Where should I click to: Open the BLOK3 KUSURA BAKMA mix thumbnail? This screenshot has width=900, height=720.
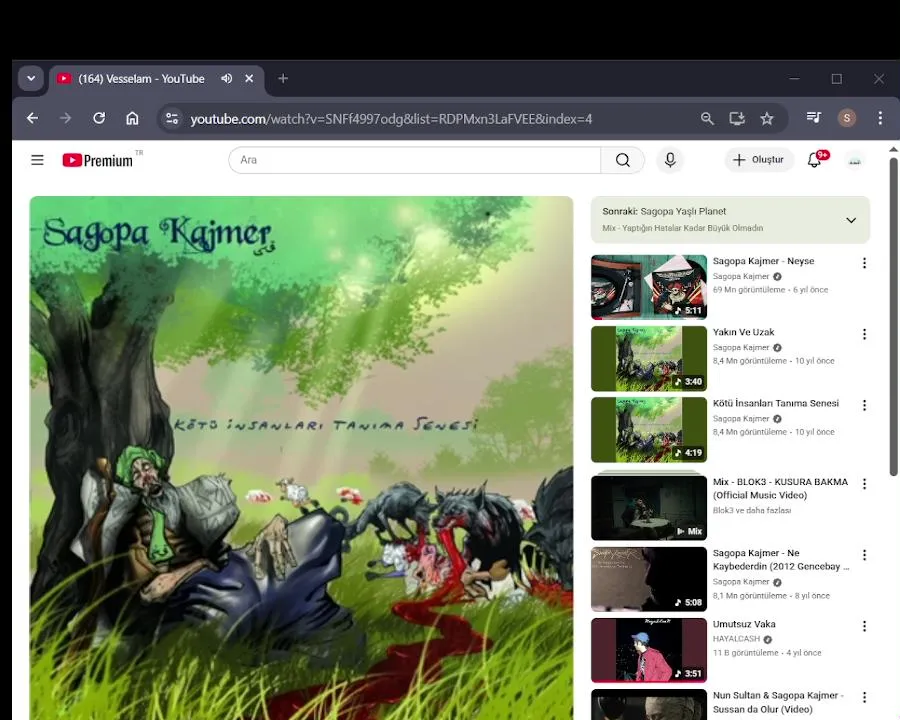point(649,506)
